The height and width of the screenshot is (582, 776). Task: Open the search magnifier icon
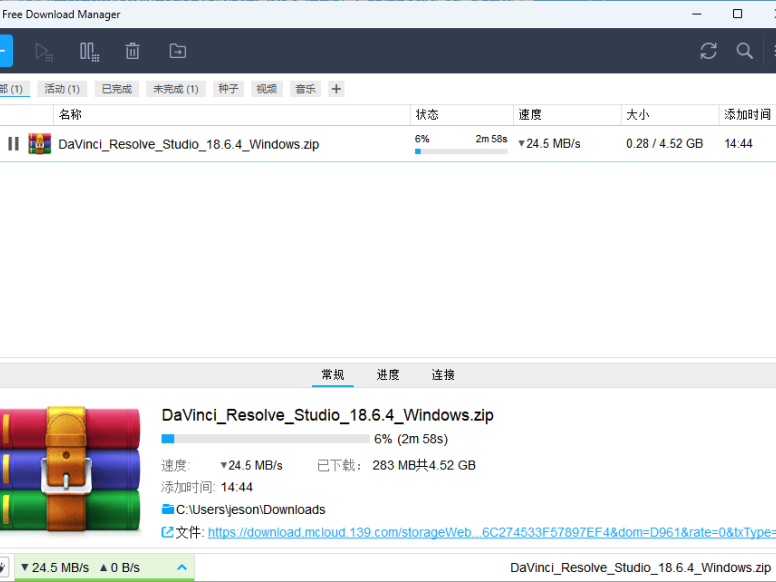[744, 50]
